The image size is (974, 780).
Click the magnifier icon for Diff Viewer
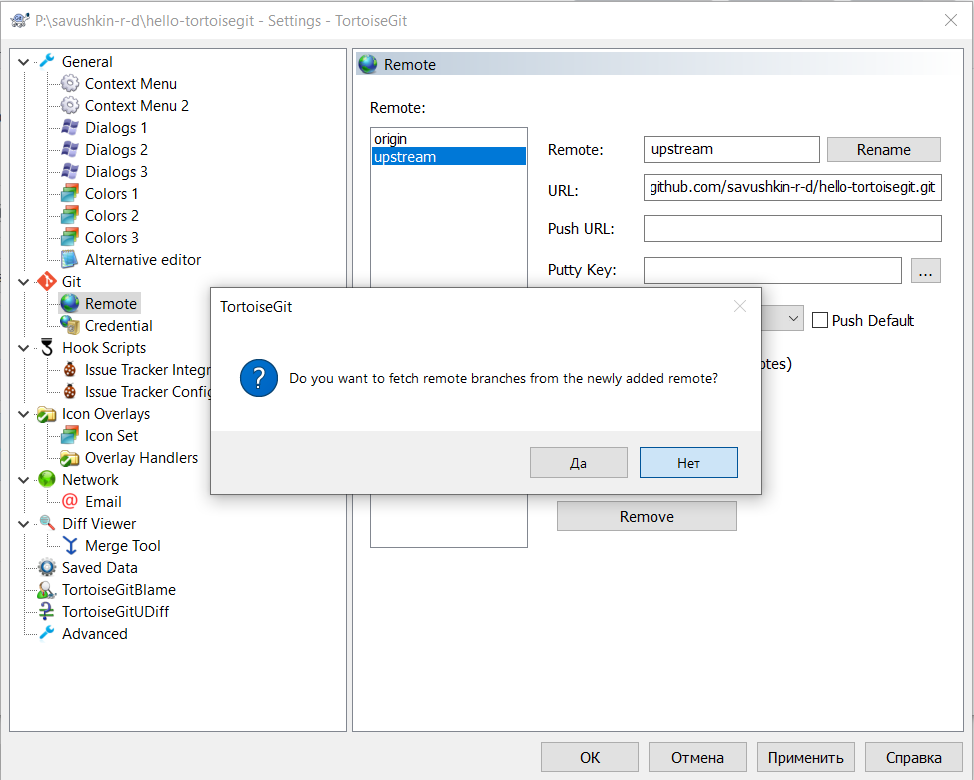(47, 523)
